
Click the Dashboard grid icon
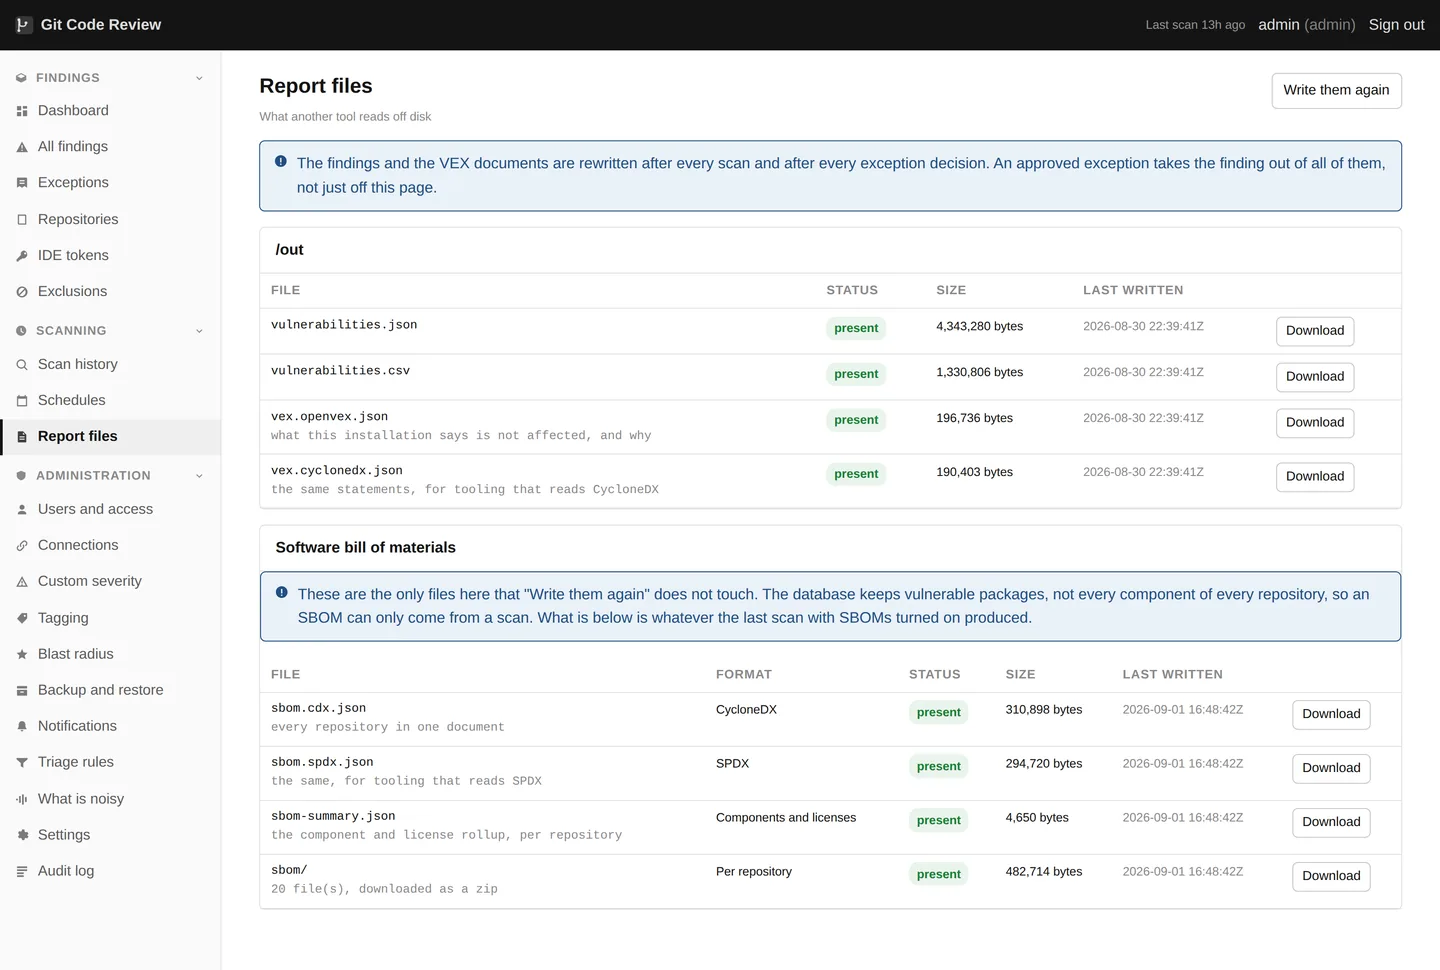(x=22, y=111)
